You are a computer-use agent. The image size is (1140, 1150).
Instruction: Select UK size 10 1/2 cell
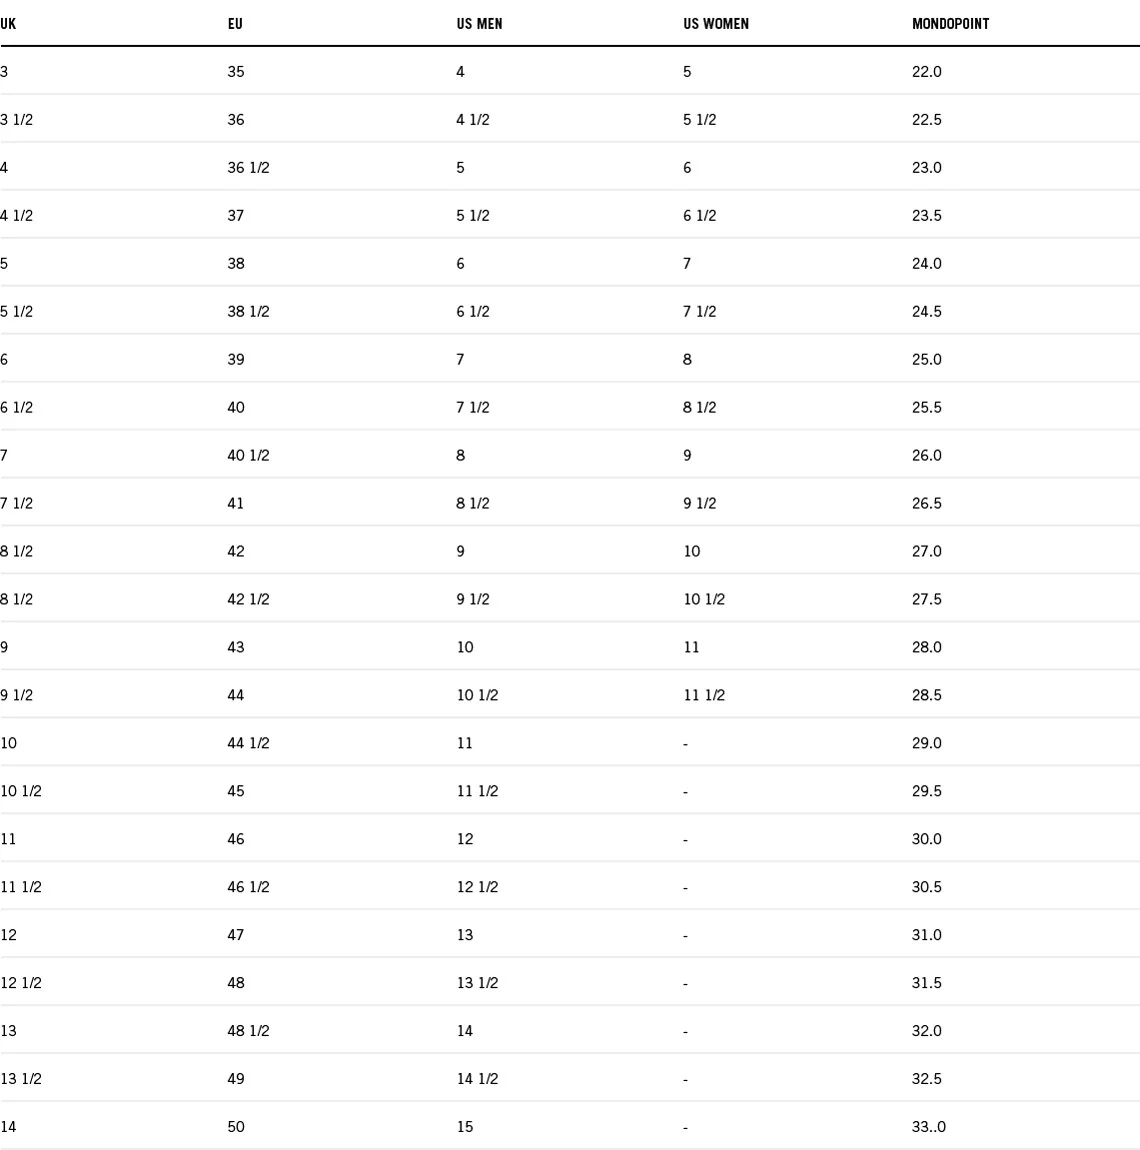21,791
